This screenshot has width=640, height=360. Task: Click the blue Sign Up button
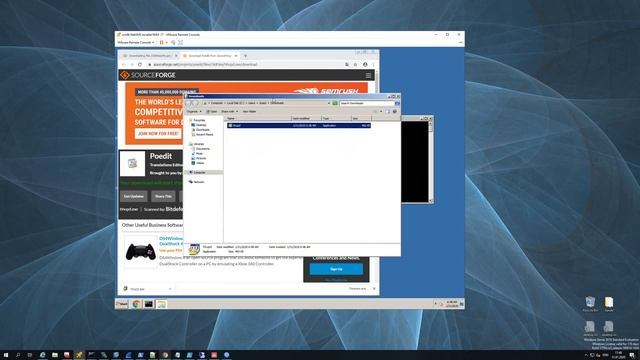coord(336,269)
